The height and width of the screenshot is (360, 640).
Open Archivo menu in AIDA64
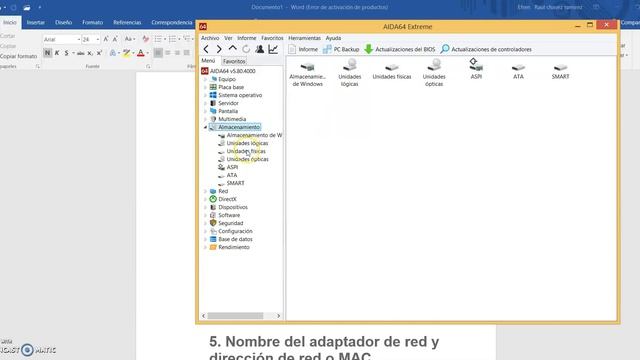[x=210, y=38]
